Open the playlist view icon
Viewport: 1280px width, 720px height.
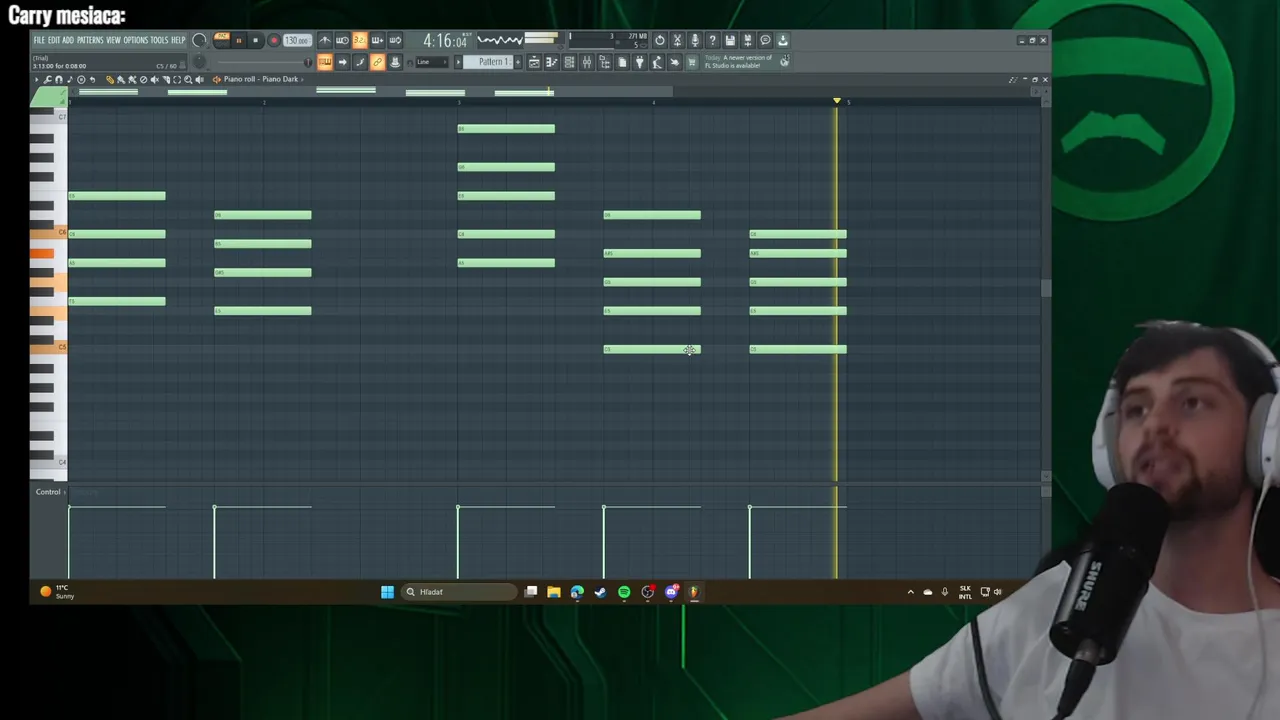(x=534, y=62)
